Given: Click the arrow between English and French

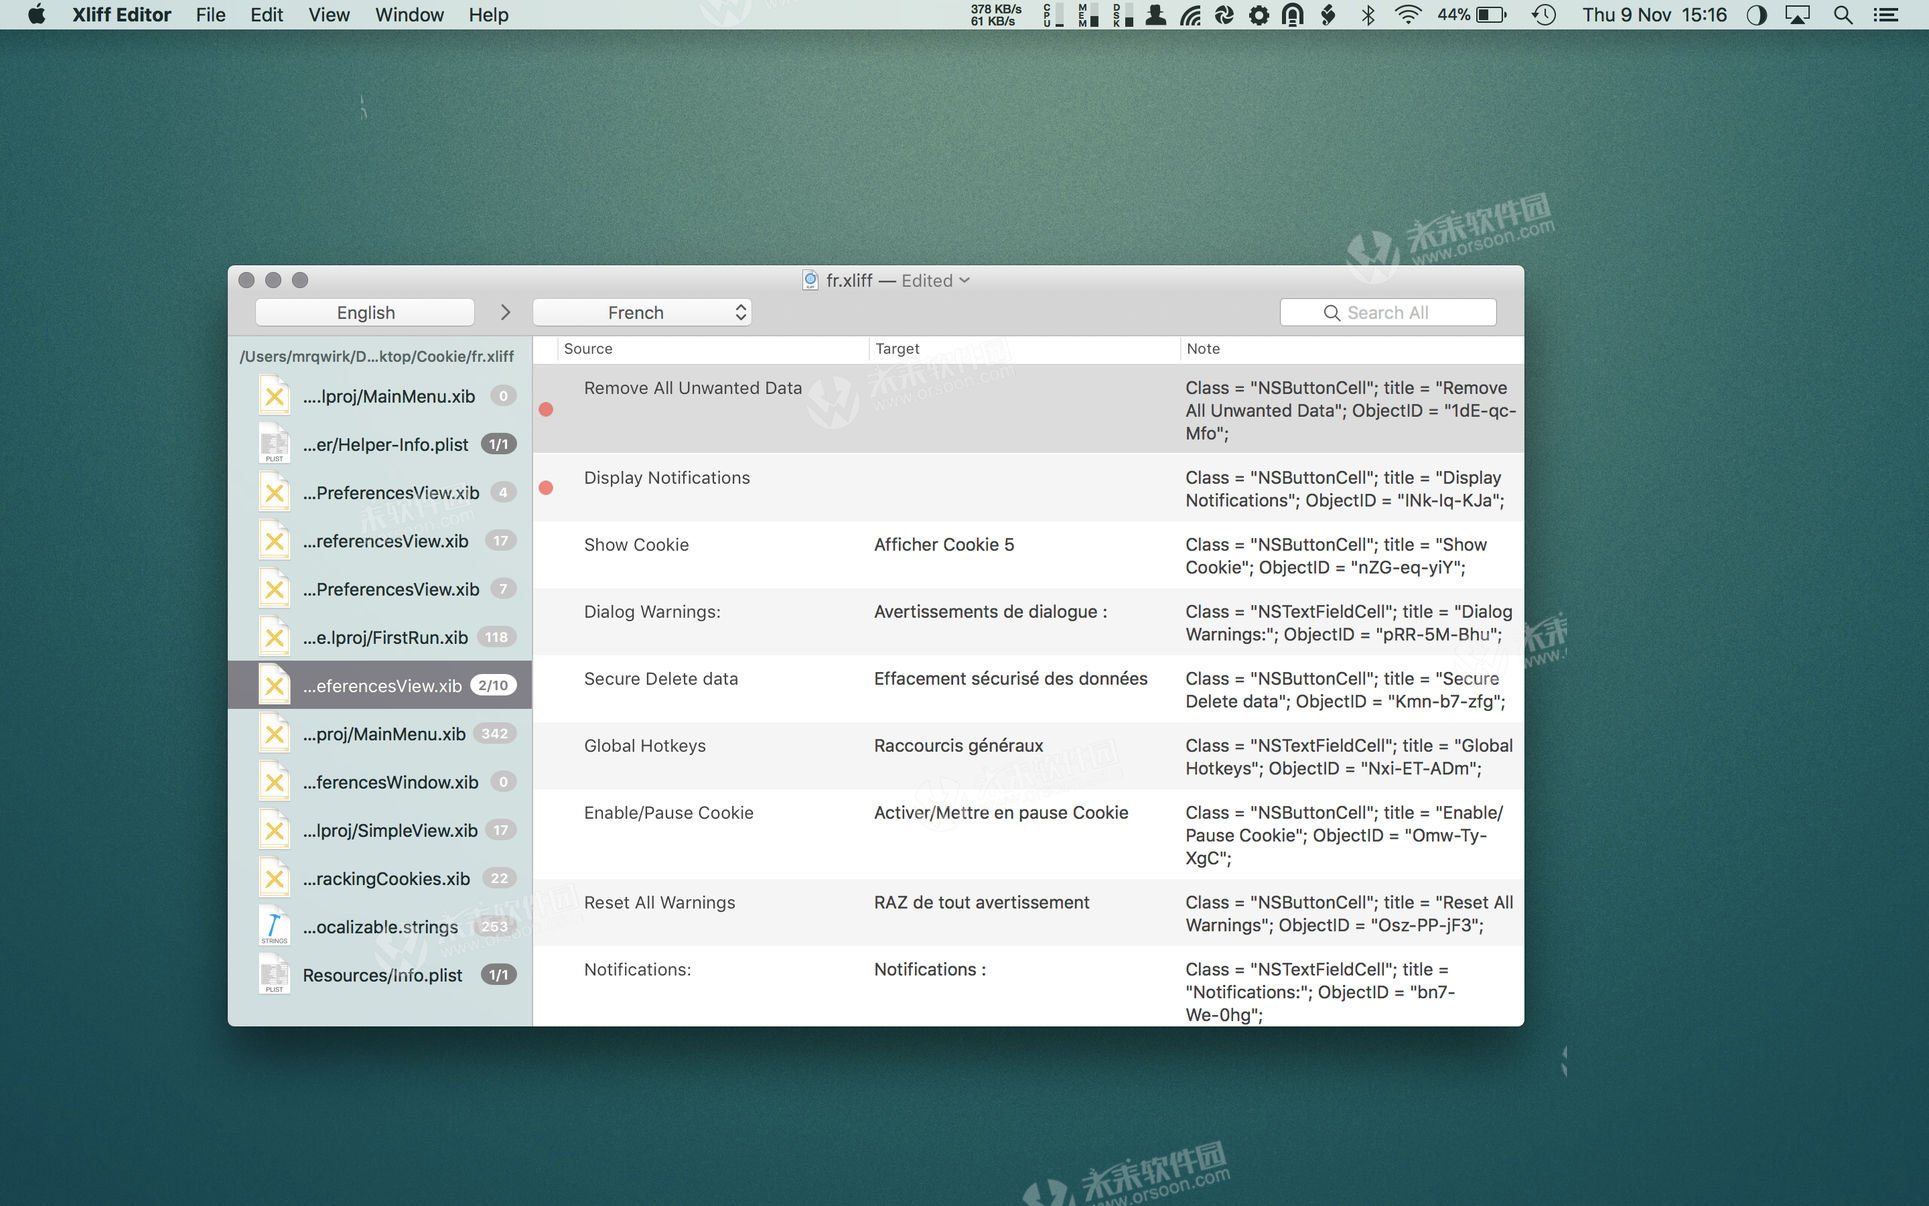Looking at the screenshot, I should pos(505,313).
